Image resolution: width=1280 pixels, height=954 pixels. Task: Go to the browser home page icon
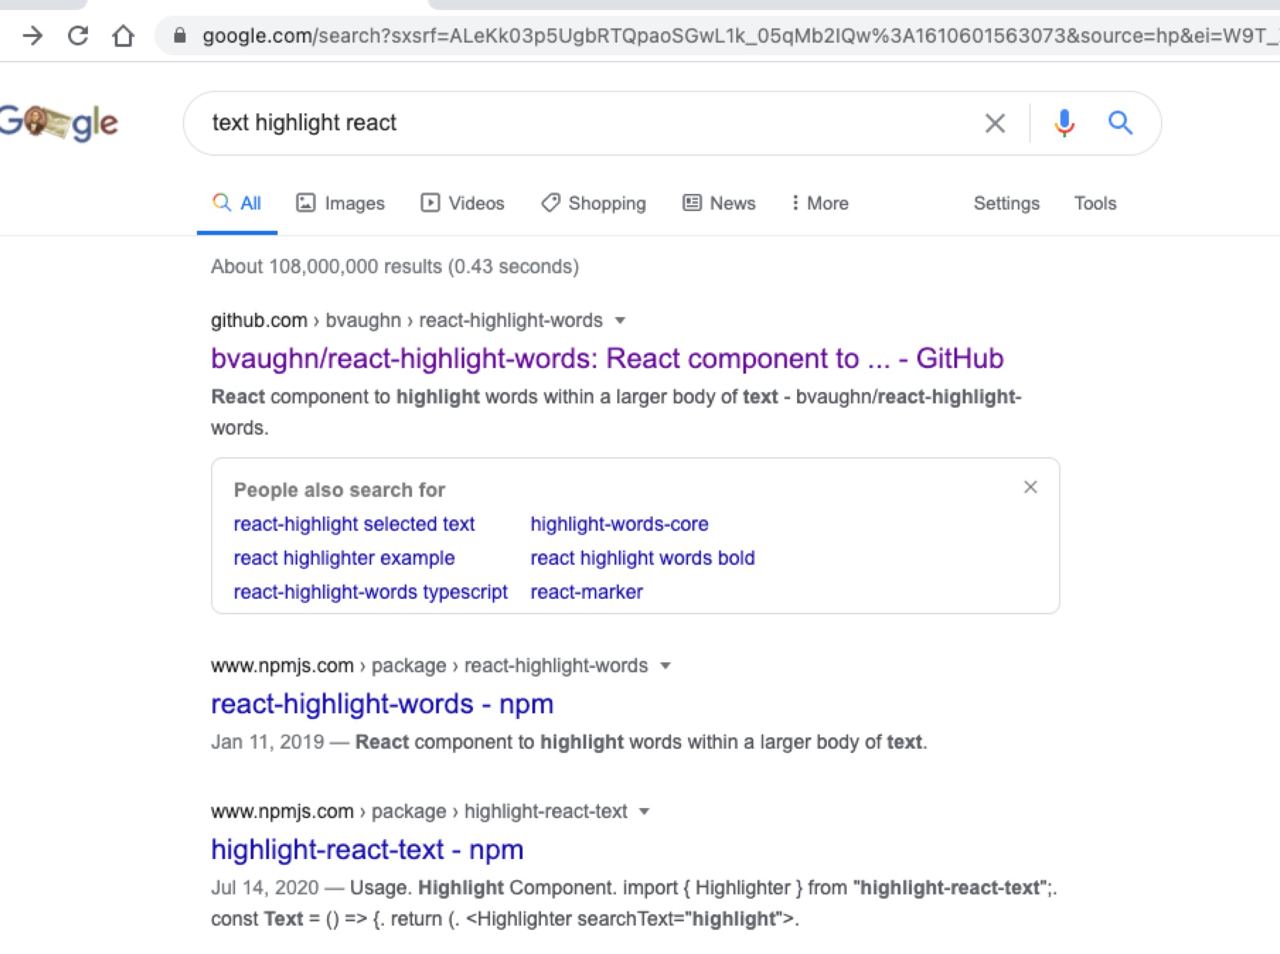[x=123, y=36]
